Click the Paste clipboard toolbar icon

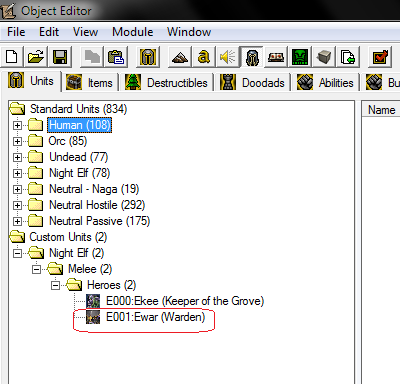116,57
